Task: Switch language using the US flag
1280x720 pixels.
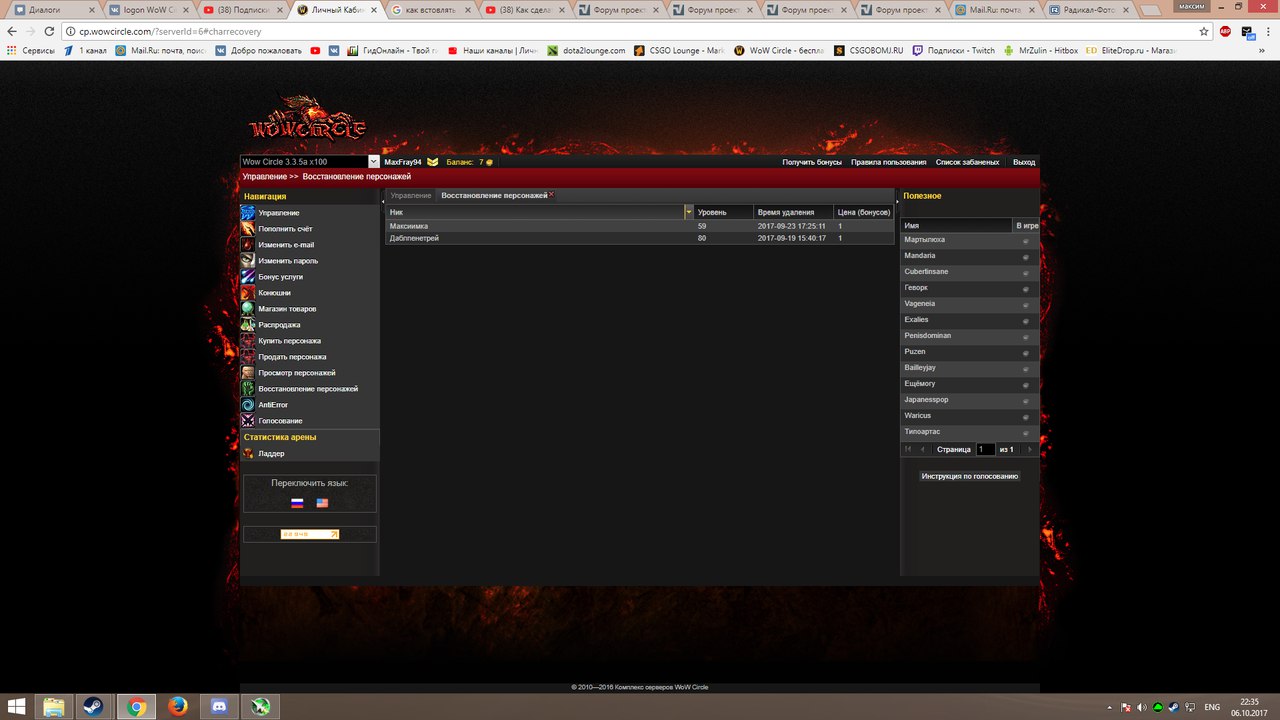Action: (x=322, y=503)
